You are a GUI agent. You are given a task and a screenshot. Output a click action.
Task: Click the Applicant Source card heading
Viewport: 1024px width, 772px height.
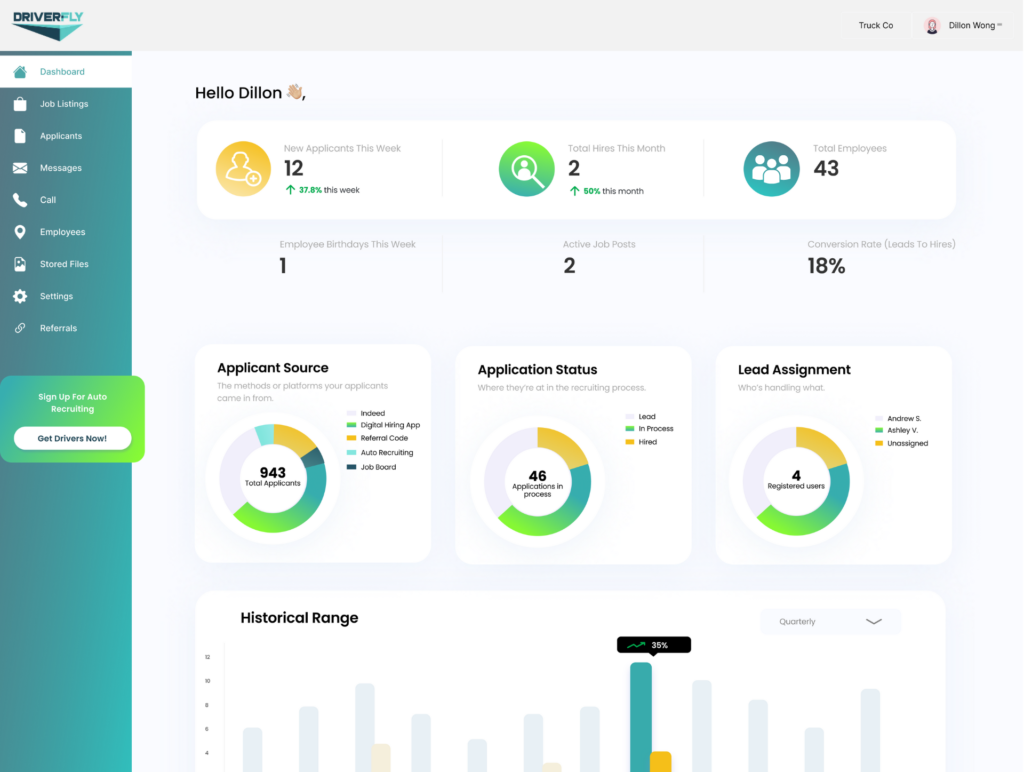(x=272, y=368)
